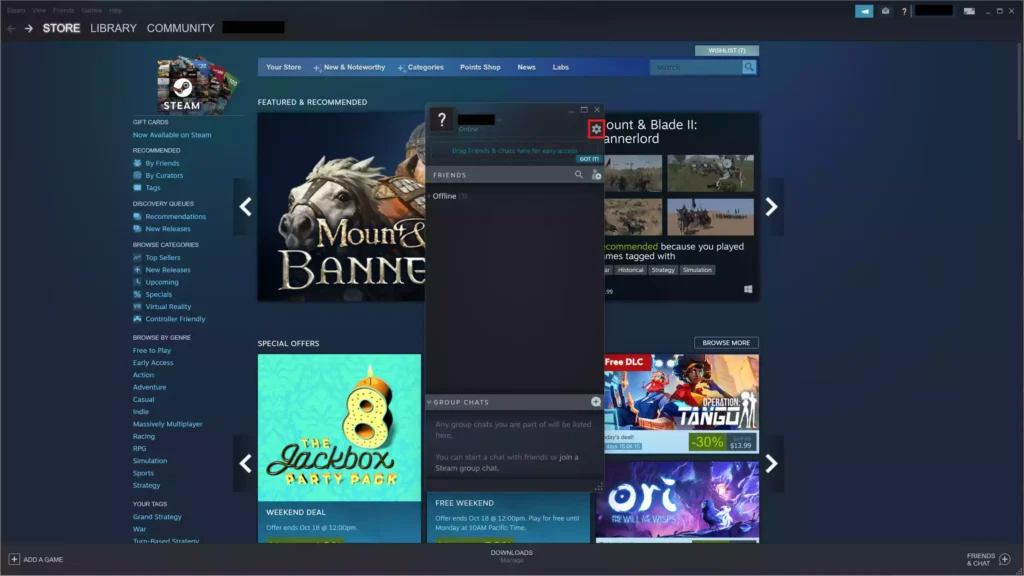Open the Ori and the Will of the Wisps card
Image resolution: width=1024 pixels, height=576 pixels.
tap(677, 502)
